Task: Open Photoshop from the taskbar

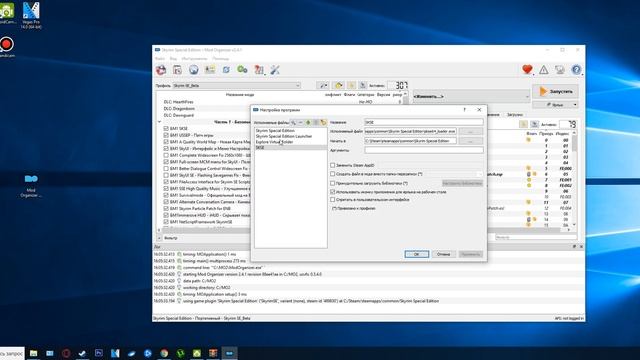Action: [x=99, y=353]
